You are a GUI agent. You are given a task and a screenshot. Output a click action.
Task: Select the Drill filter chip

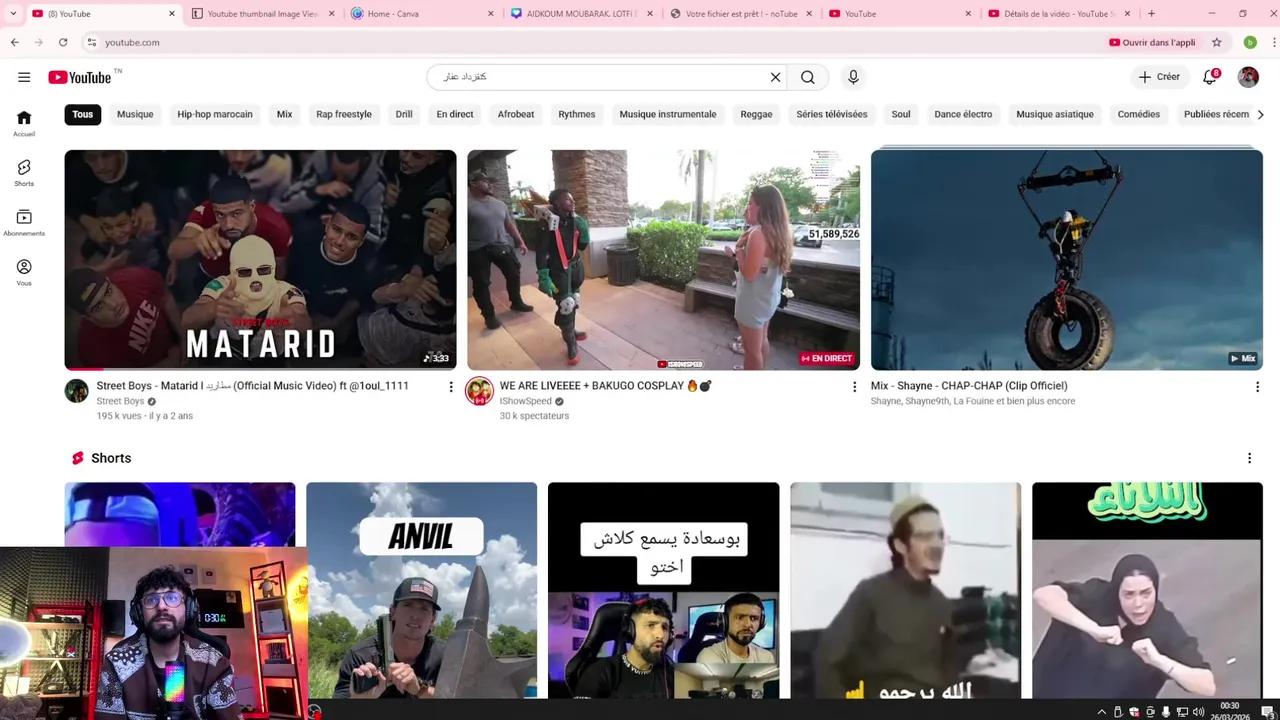(404, 114)
